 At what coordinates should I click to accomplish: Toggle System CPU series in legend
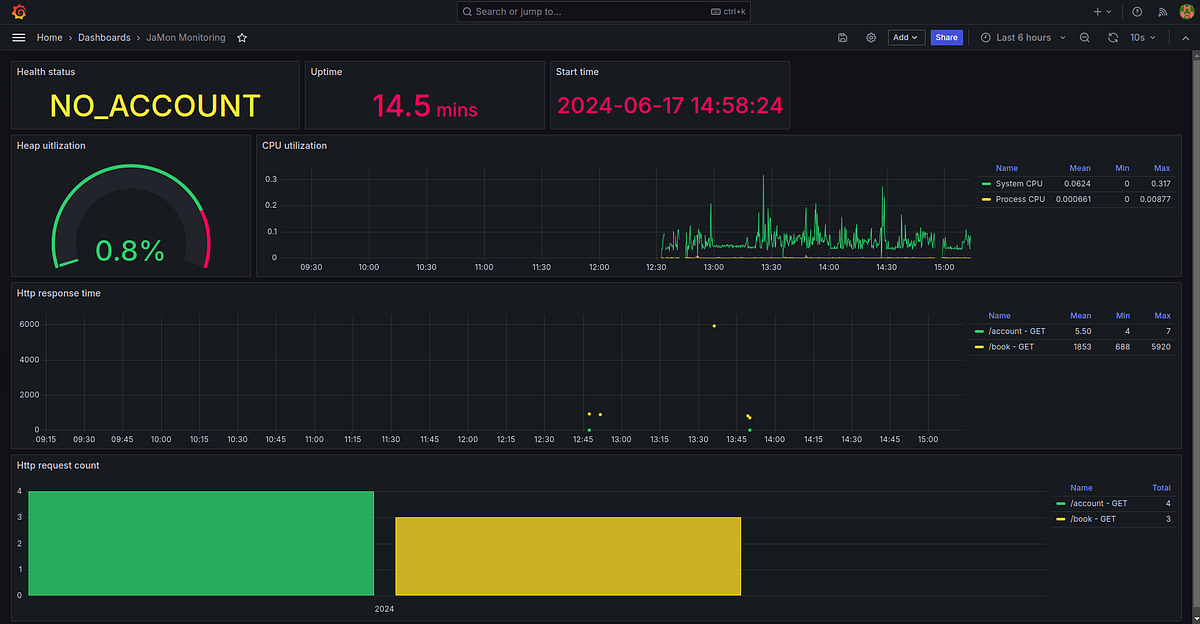click(1019, 184)
